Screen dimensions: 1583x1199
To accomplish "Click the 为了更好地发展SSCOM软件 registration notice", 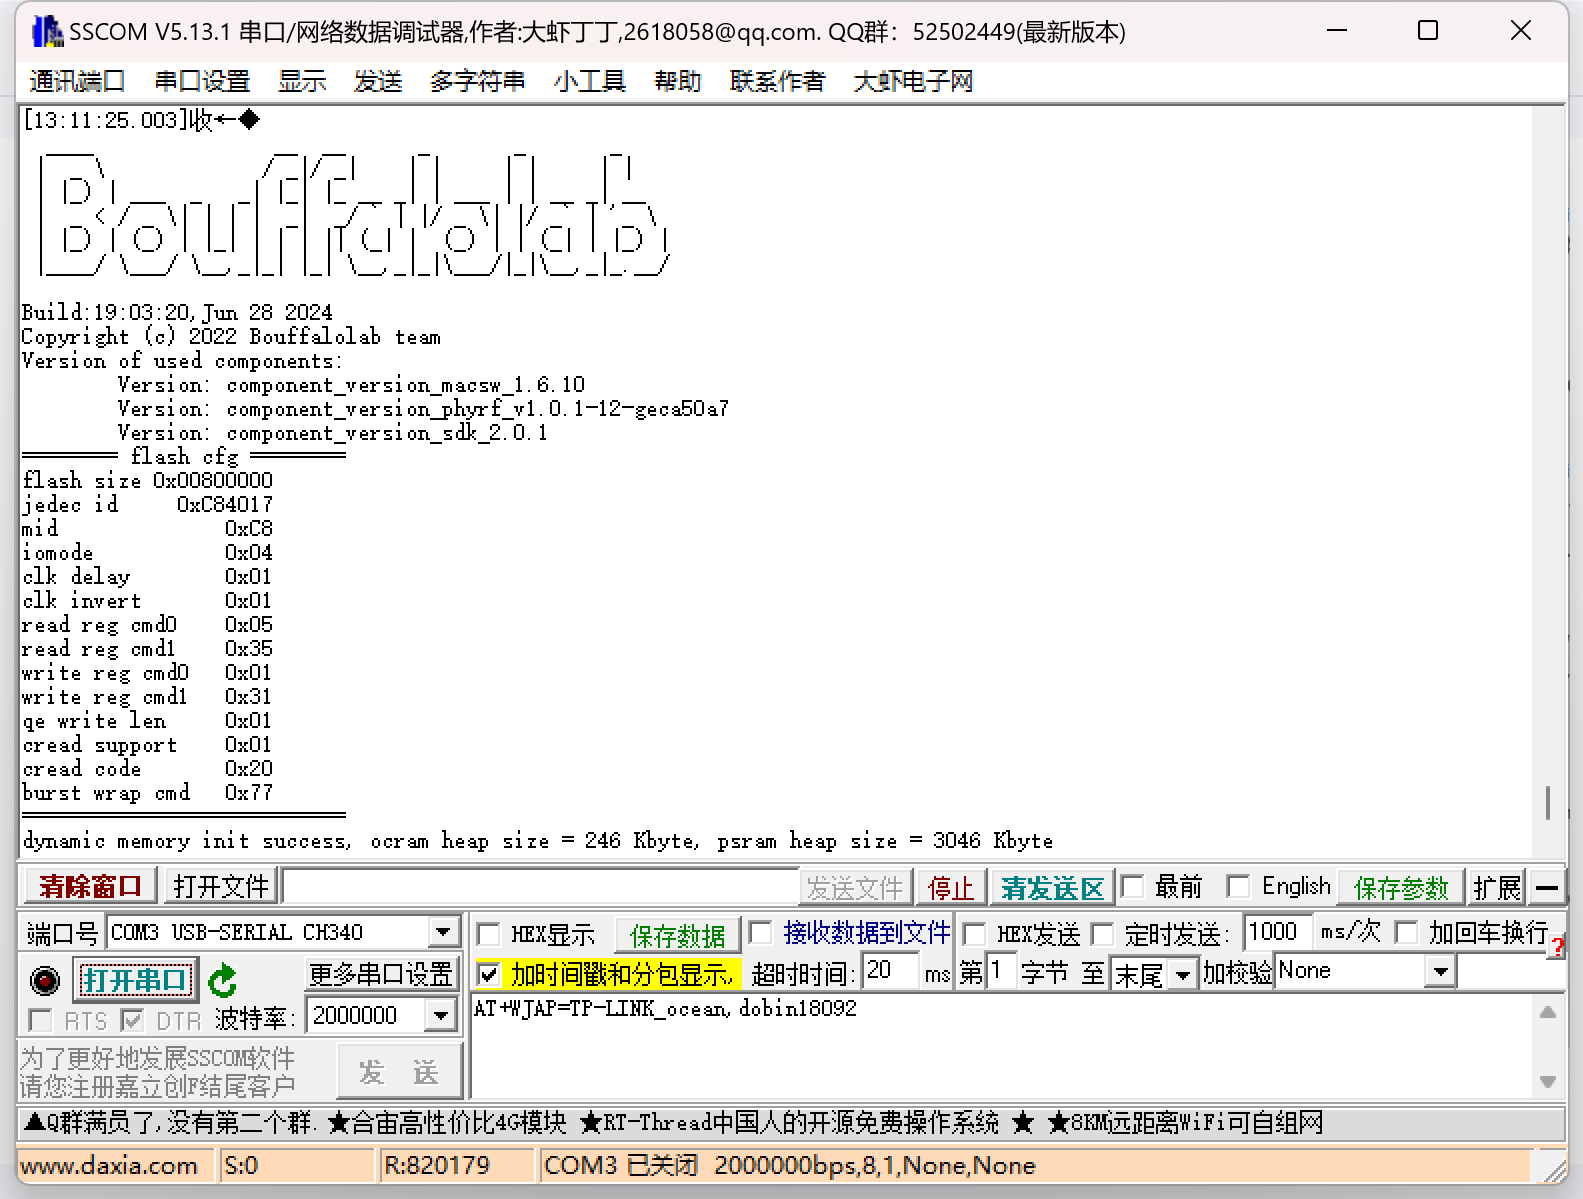I will [x=158, y=1072].
